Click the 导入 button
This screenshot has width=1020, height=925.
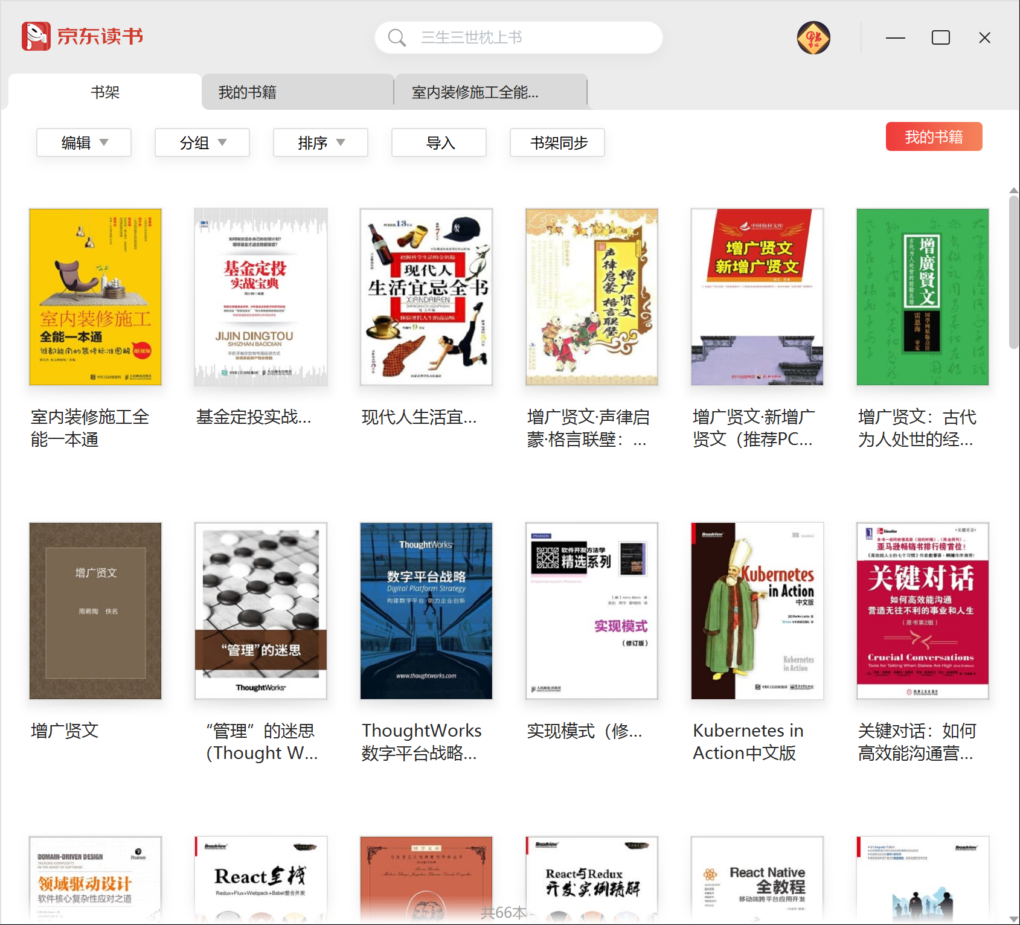(439, 142)
